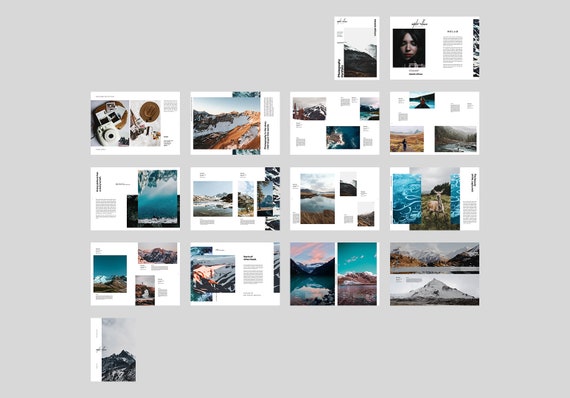Select the red mountain under teal sky photo

357,274
